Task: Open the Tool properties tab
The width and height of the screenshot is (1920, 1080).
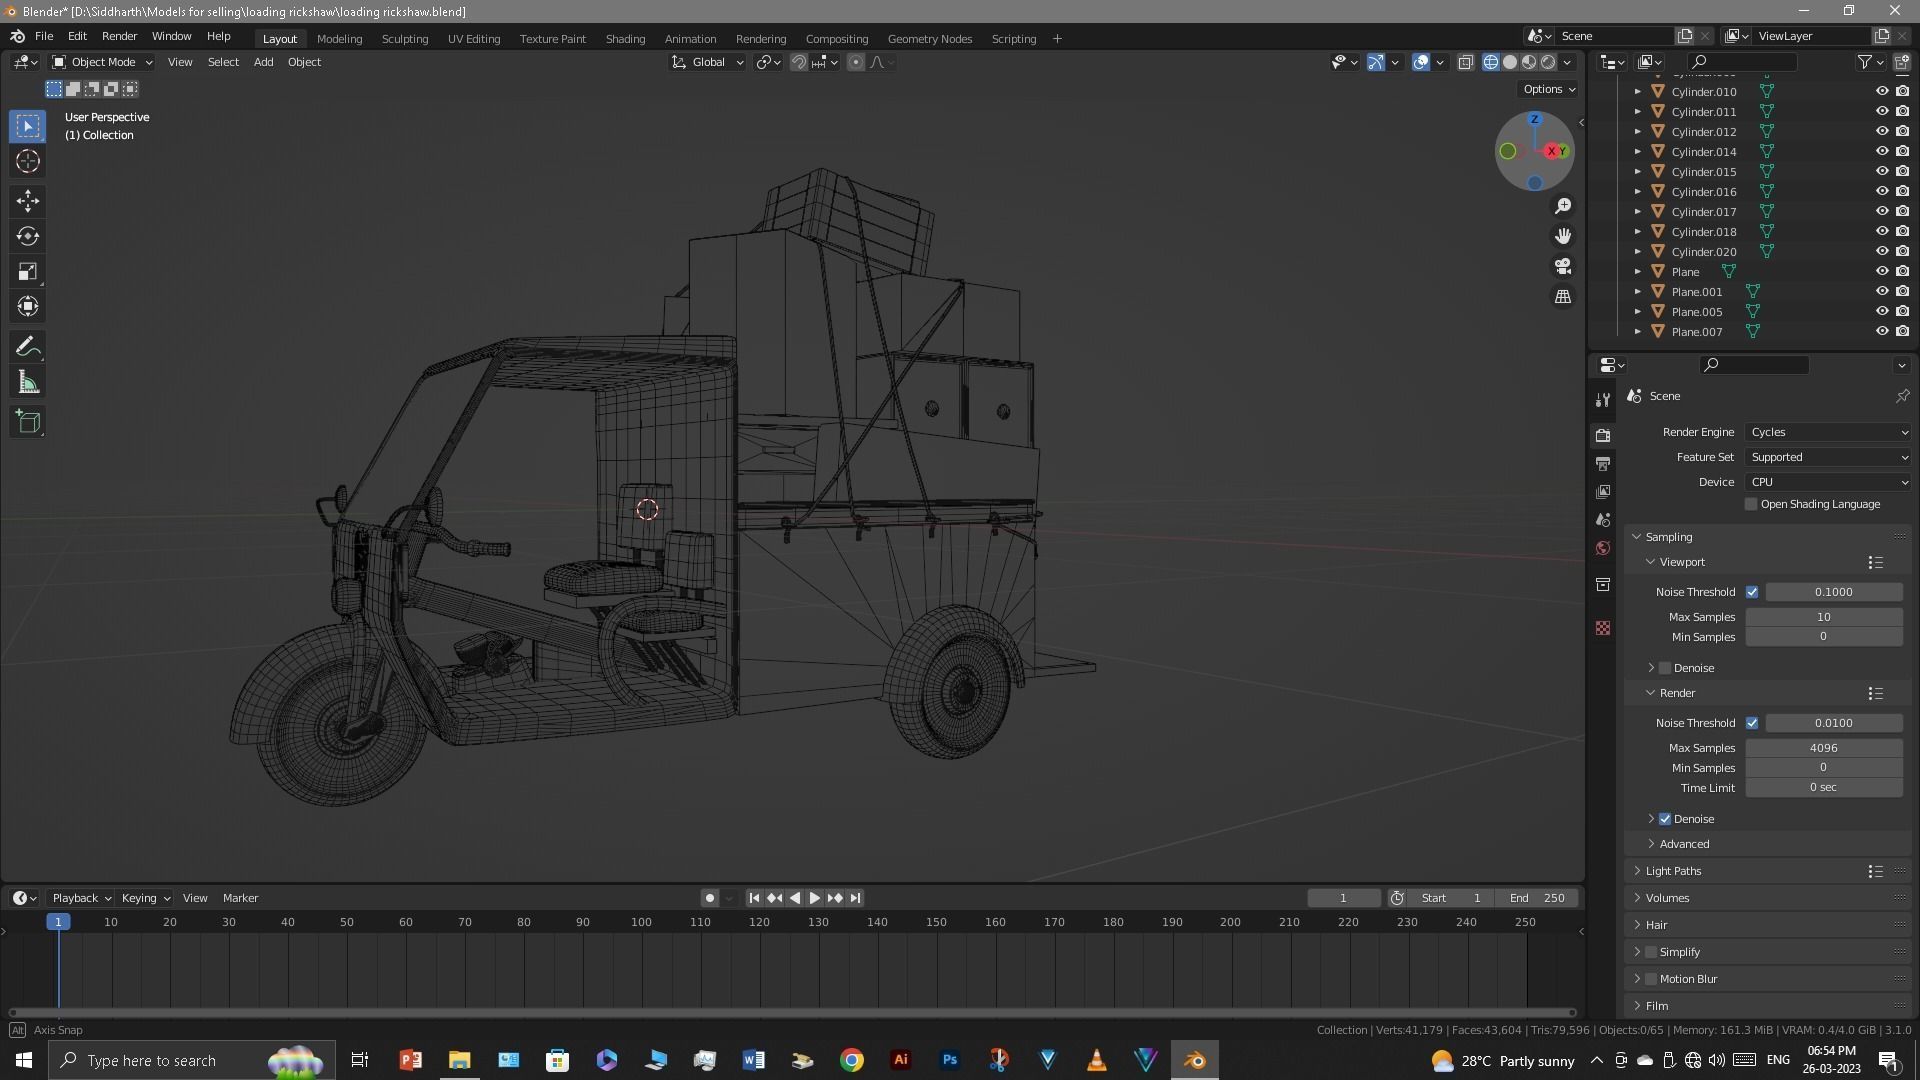Action: pos(1603,399)
